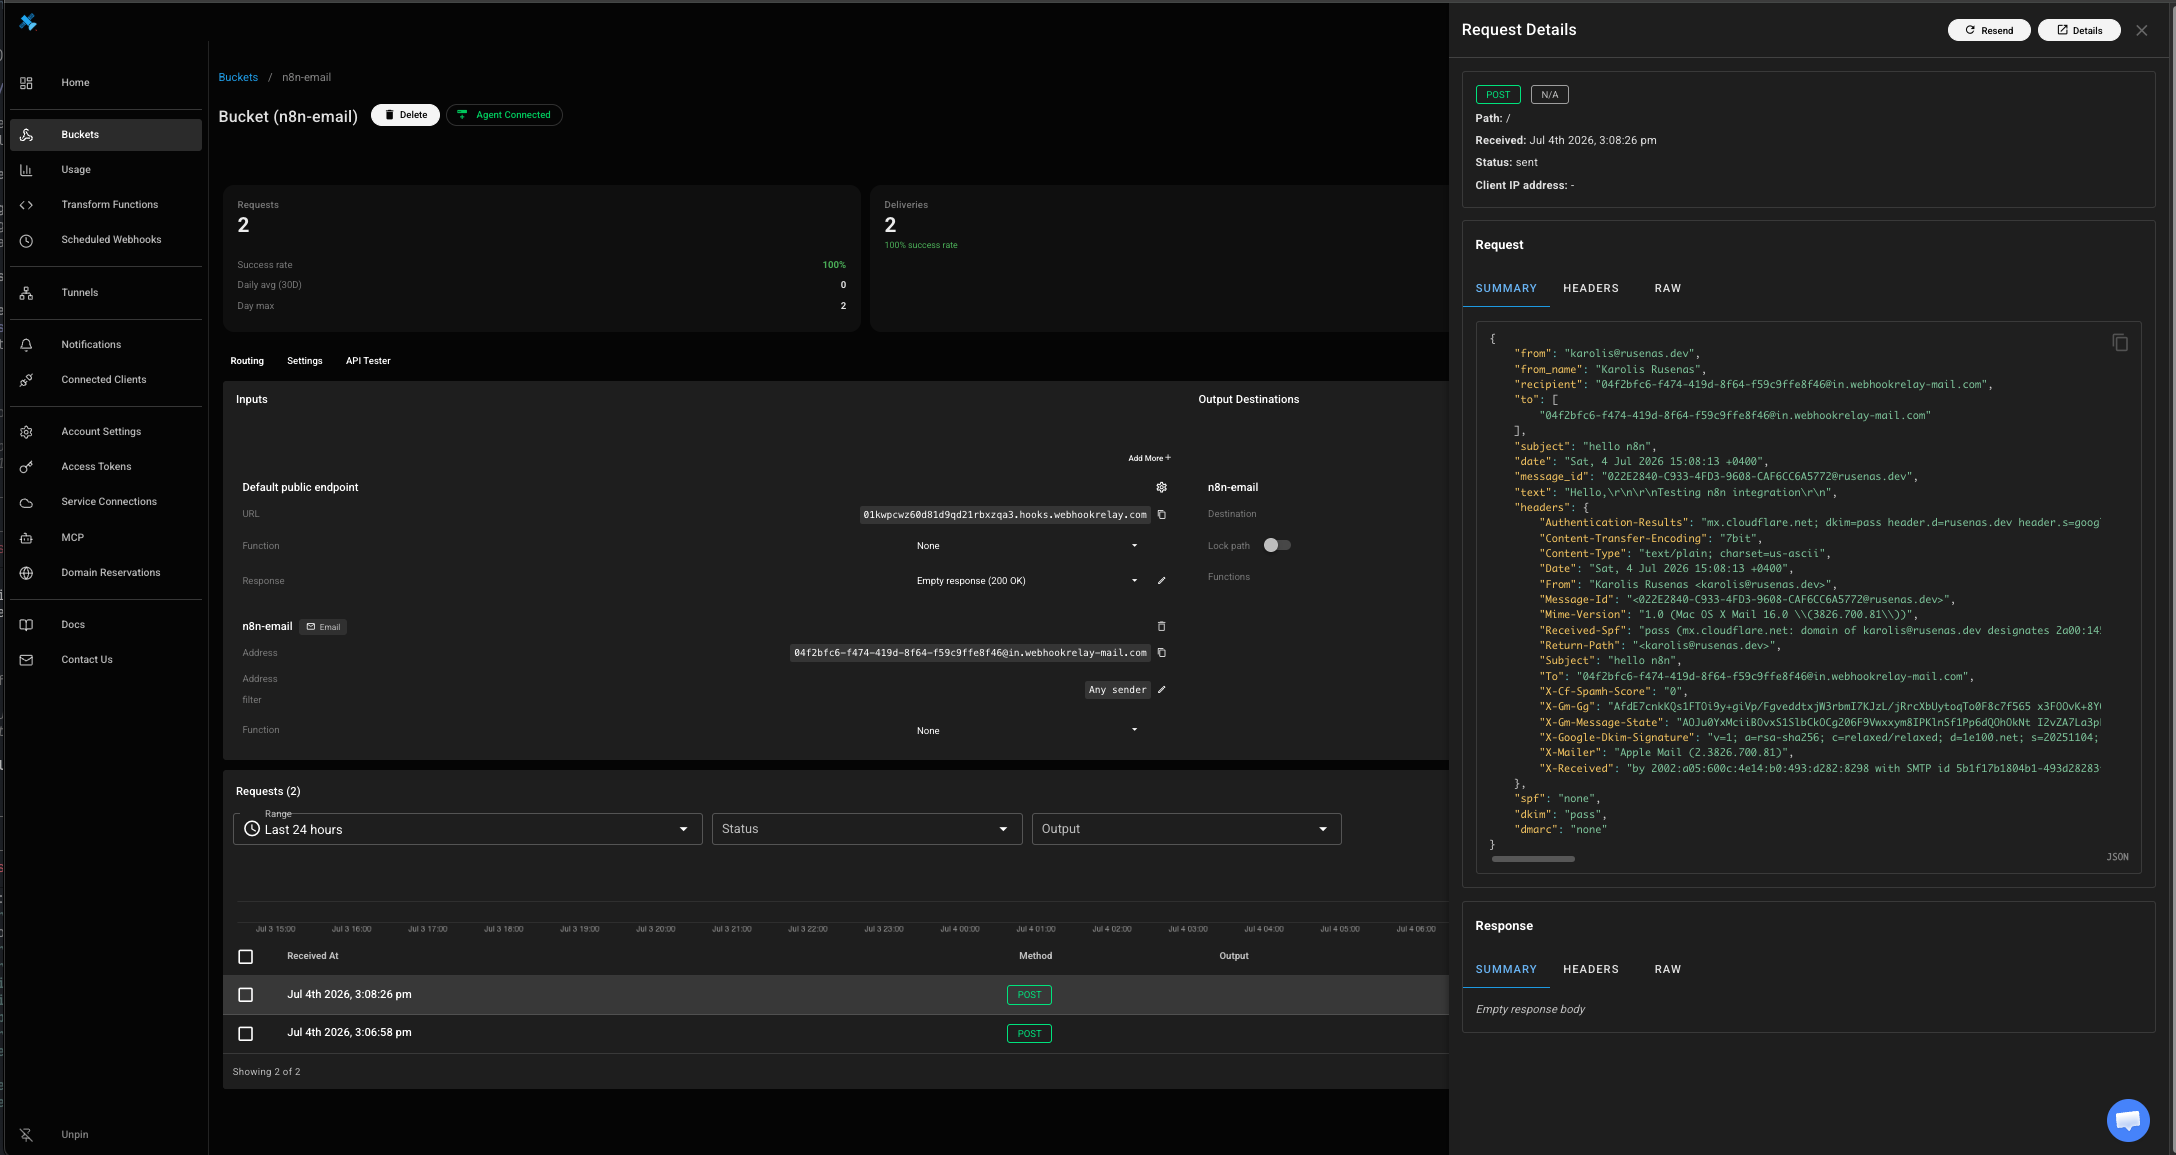Image resolution: width=2176 pixels, height=1155 pixels.
Task: Open the support chat bubble
Action: point(2127,1119)
